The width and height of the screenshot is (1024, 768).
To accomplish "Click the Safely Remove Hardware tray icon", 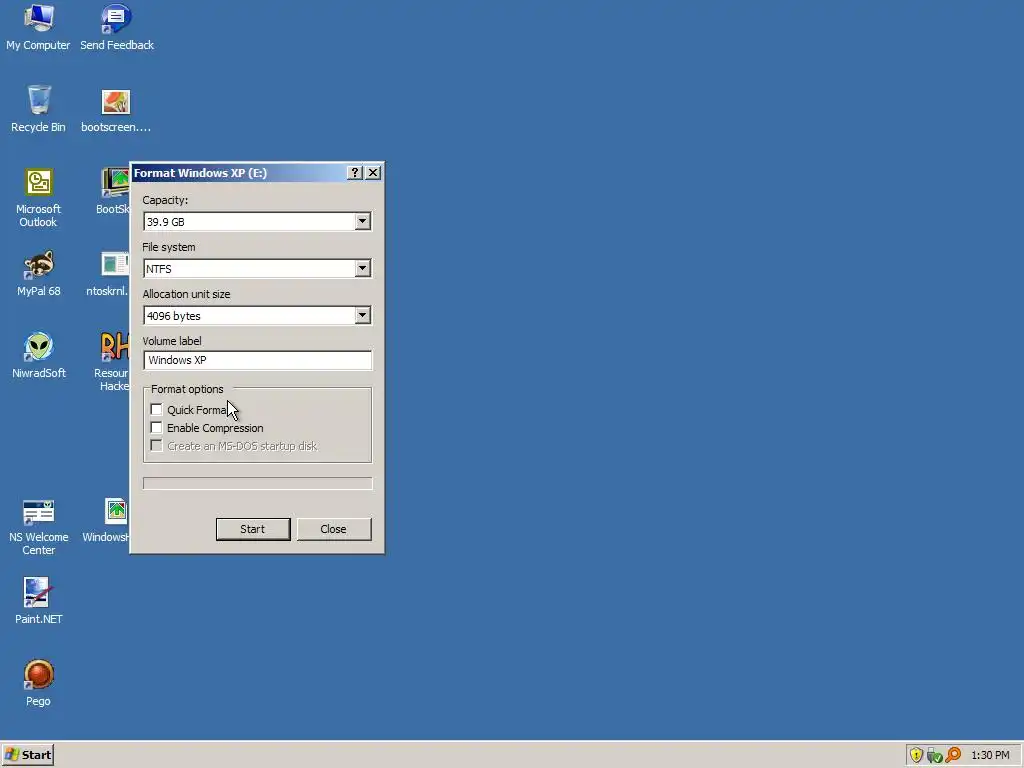I will pos(934,755).
